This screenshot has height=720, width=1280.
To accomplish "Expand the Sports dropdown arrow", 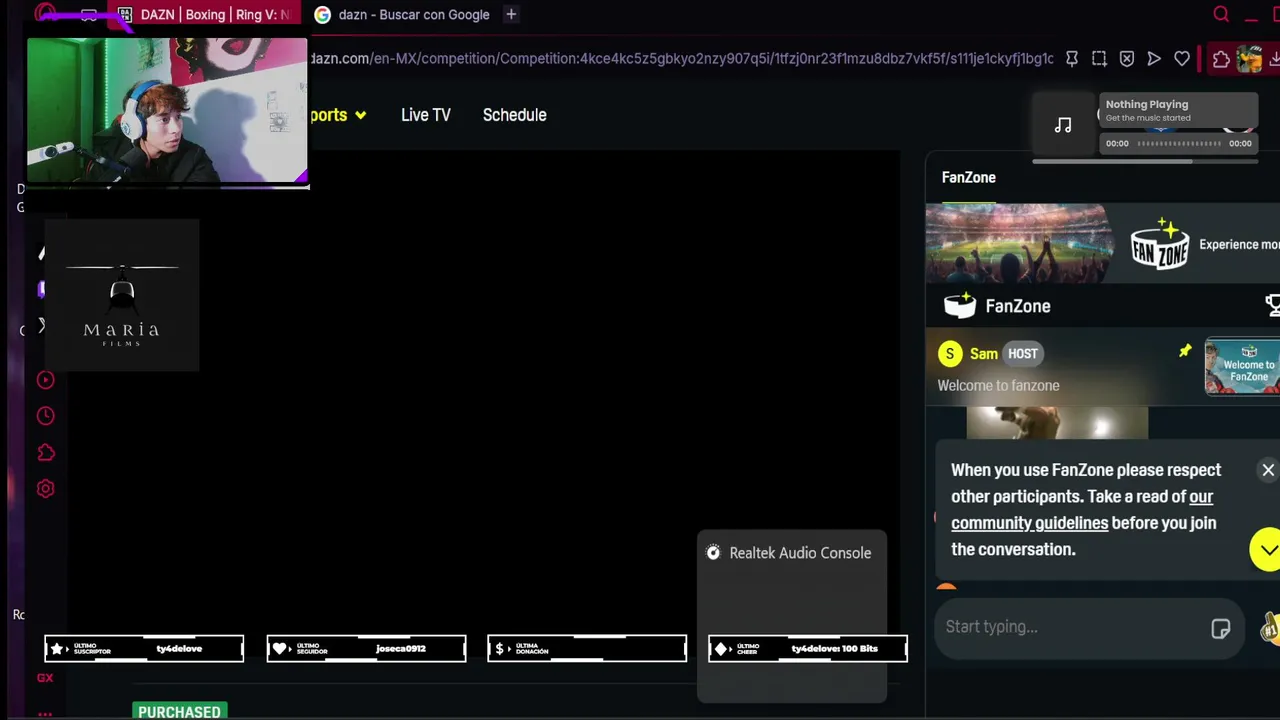I will click(360, 115).
